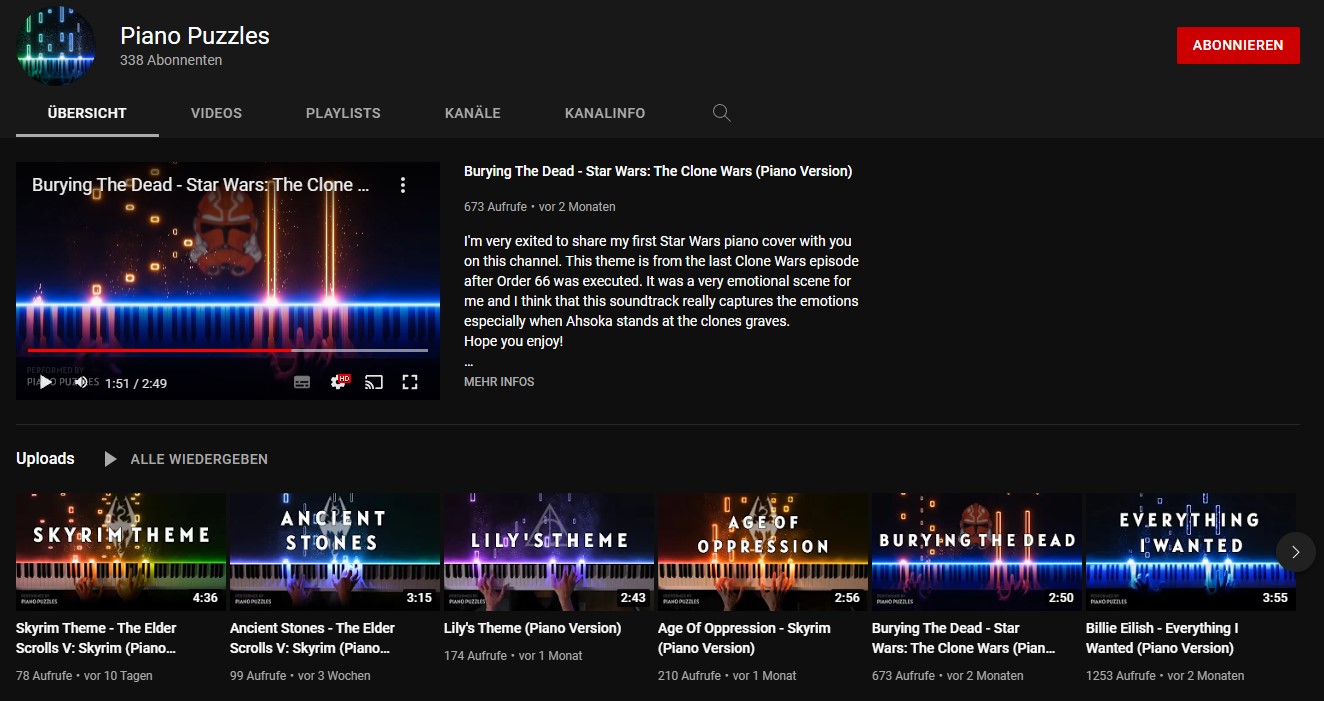Click the Ancient Stones - The Elder Scrolls title

(312, 638)
